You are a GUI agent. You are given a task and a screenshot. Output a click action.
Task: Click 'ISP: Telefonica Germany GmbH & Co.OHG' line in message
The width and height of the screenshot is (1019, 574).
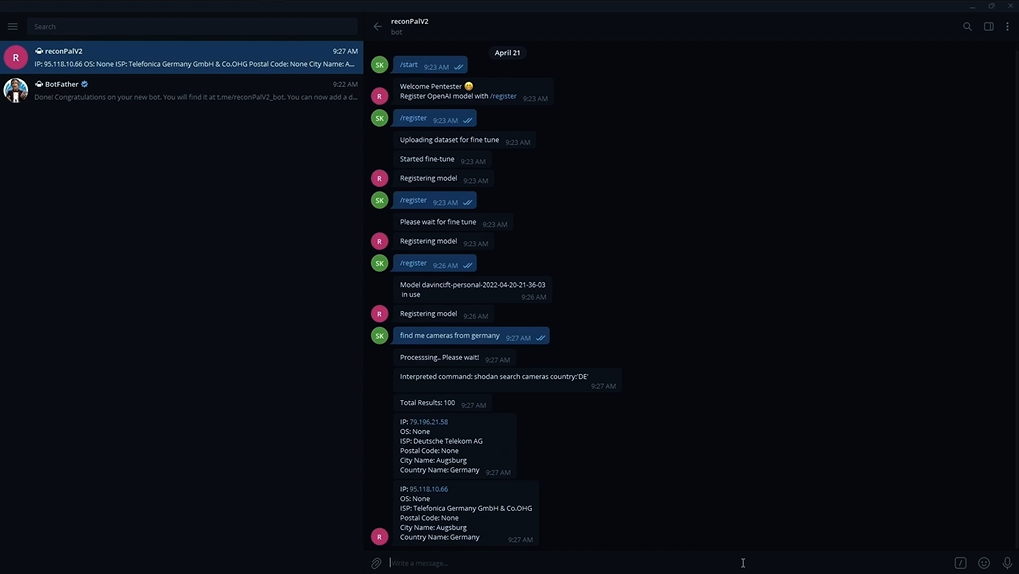(466, 508)
